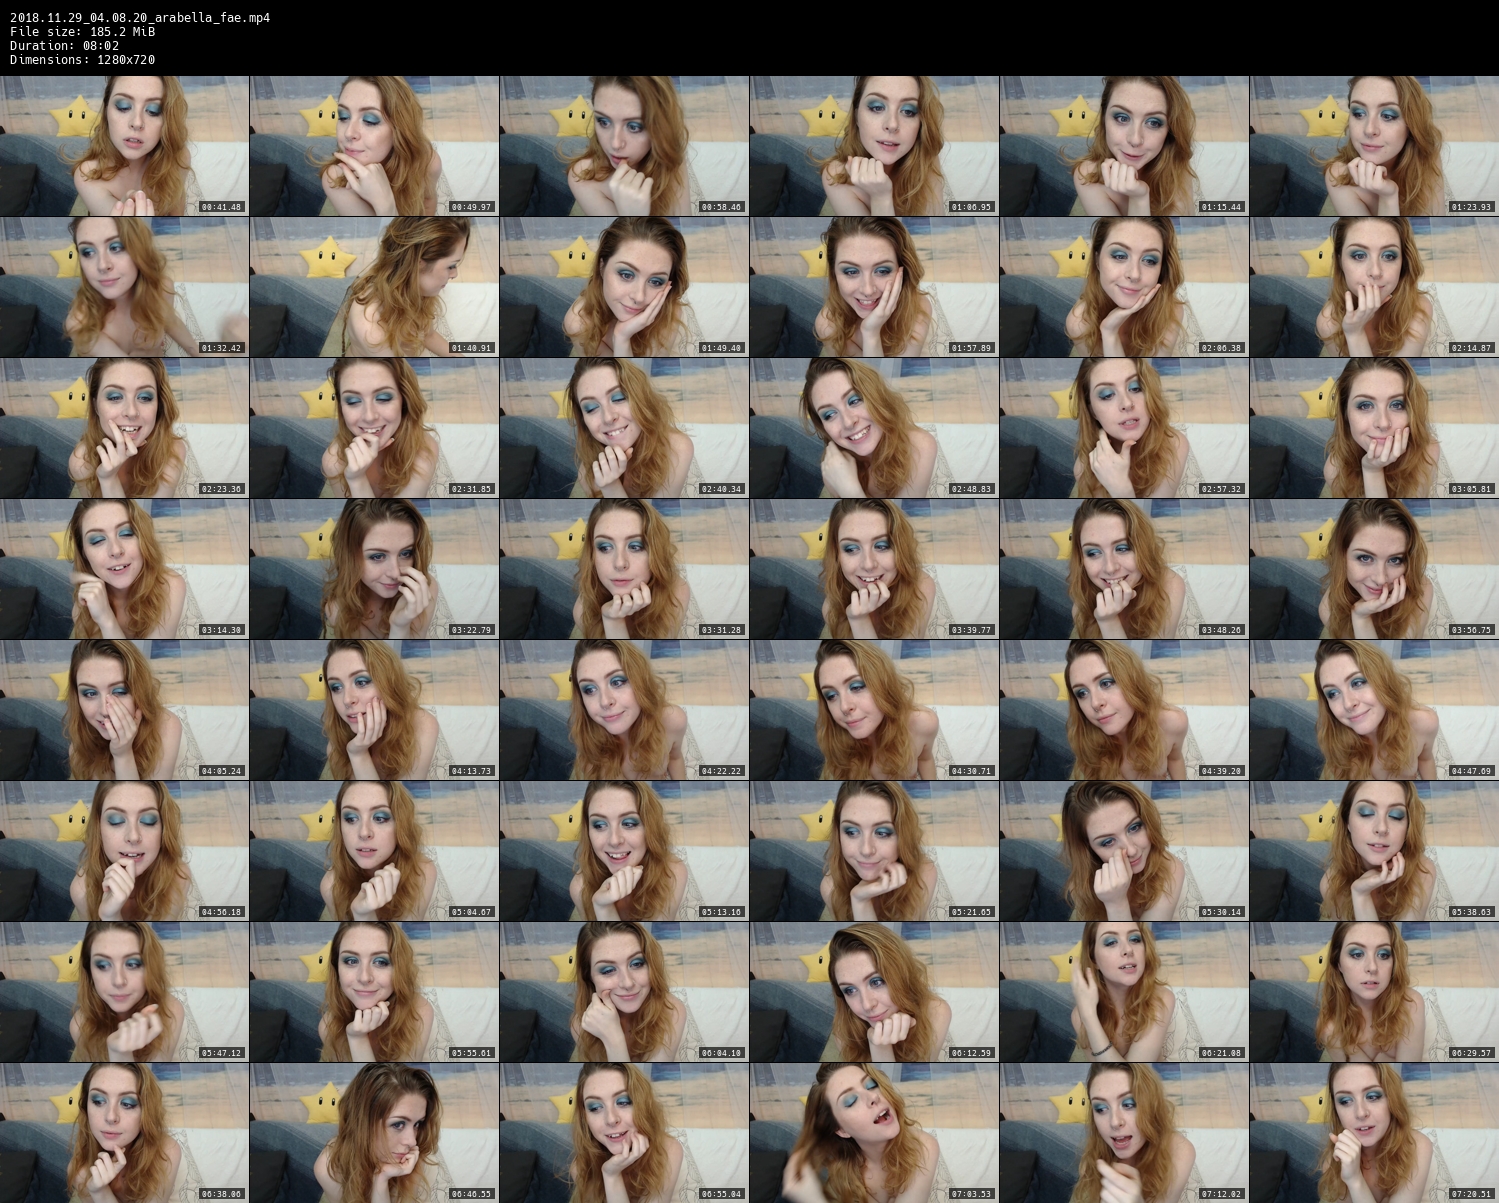Viewport: 1499px width, 1203px height.
Task: Select the 'Dimensions: 1280x720' line
Action: tap(82, 59)
